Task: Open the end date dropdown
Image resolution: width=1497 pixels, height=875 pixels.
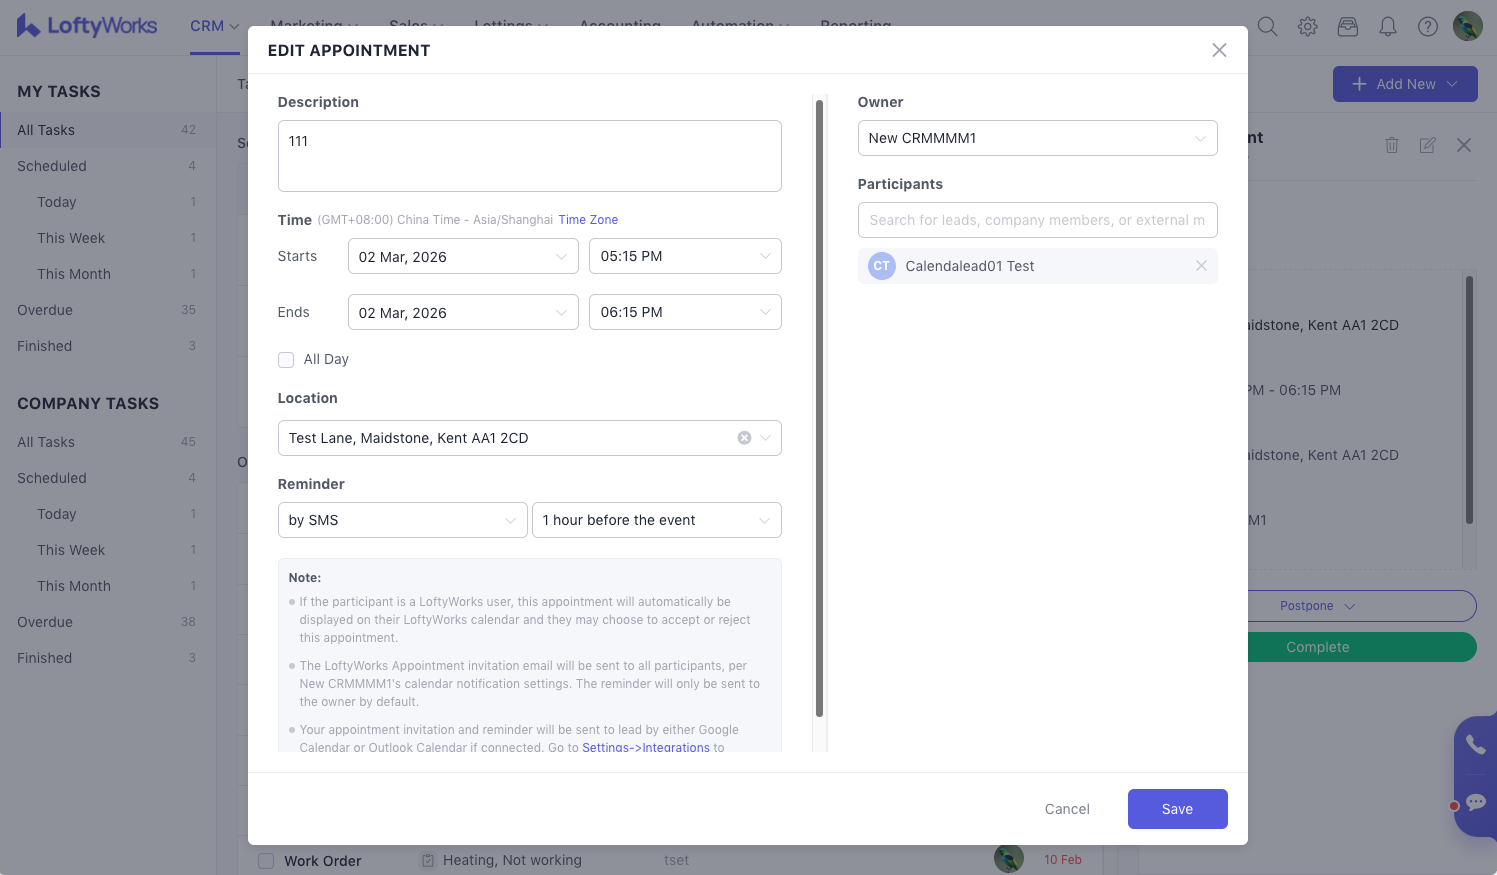Action: coord(462,313)
